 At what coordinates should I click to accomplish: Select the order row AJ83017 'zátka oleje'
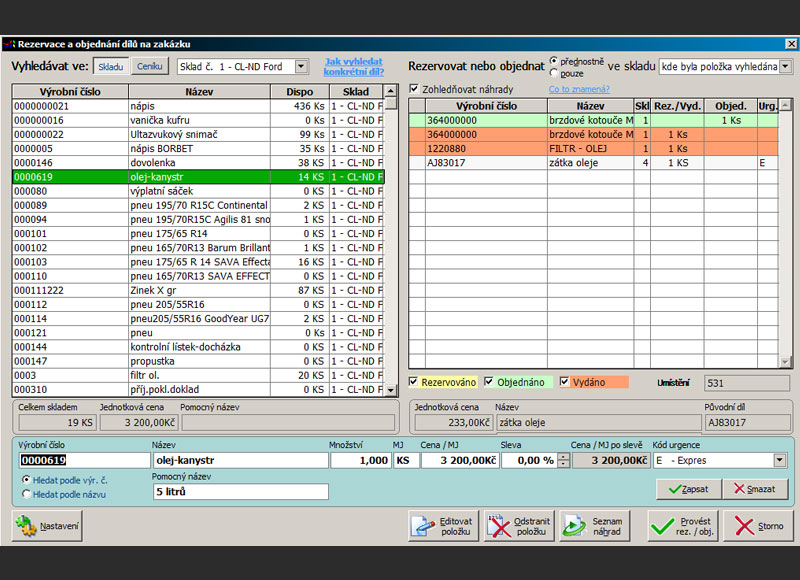594,163
